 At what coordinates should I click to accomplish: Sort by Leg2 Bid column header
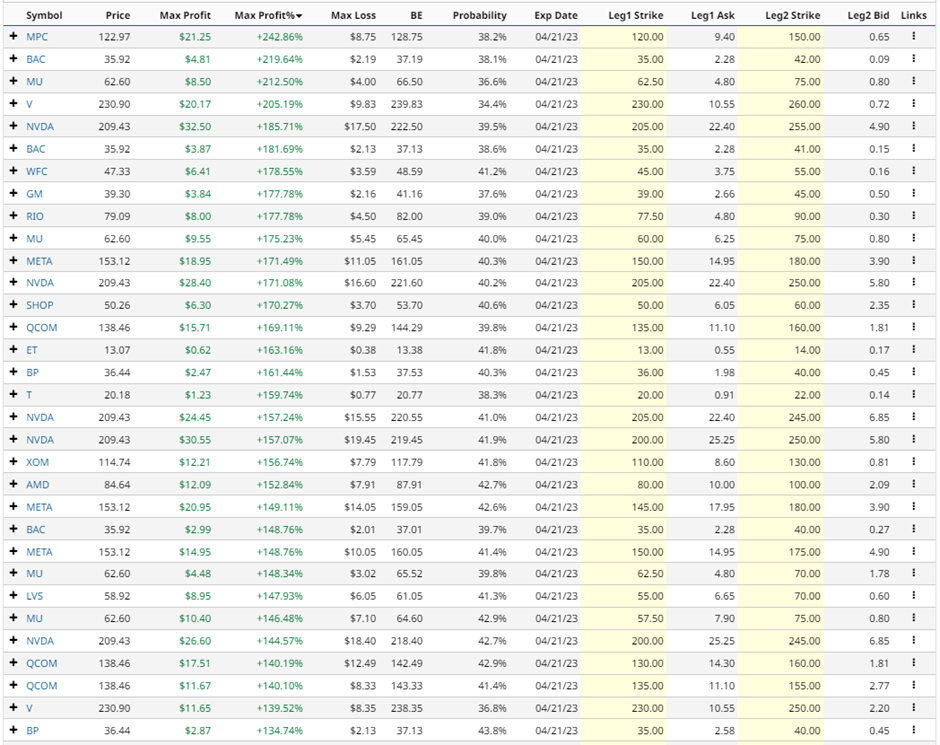tap(868, 16)
